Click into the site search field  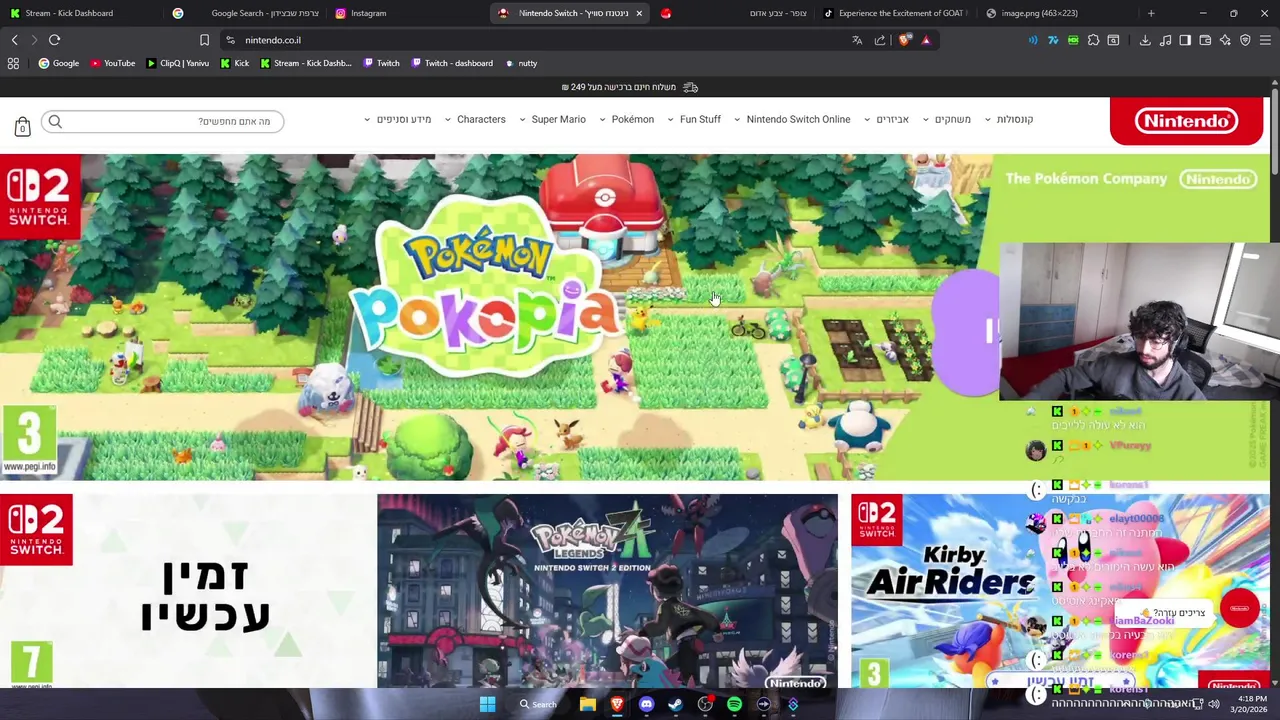(163, 121)
